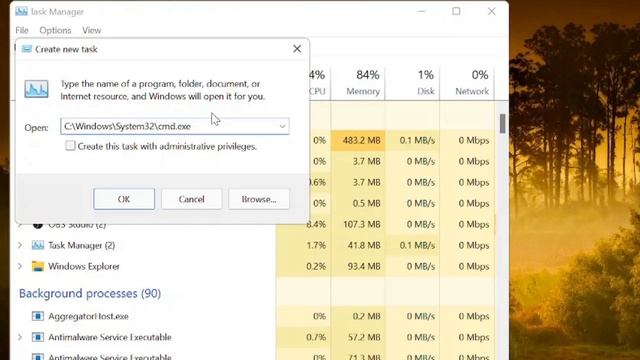640x360 pixels.
Task: Select the Windows Explorer process name
Action: tap(84, 266)
